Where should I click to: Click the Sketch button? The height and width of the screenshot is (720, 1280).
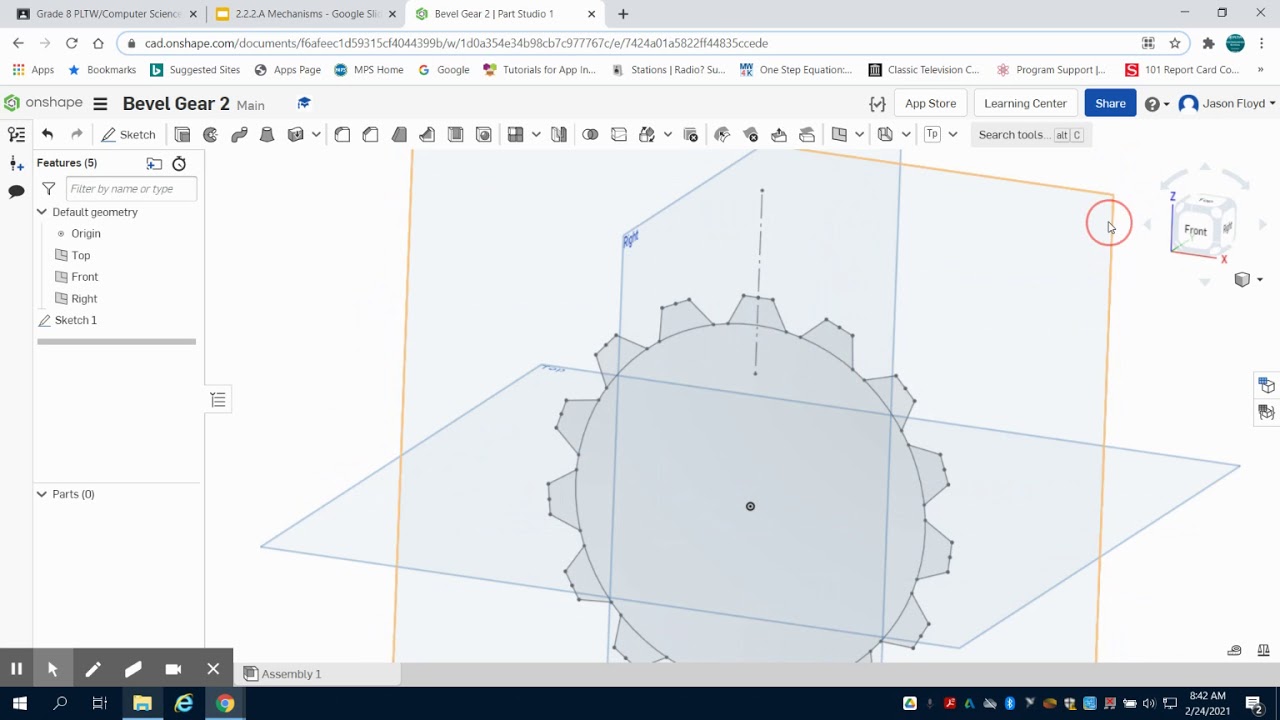tap(129, 135)
